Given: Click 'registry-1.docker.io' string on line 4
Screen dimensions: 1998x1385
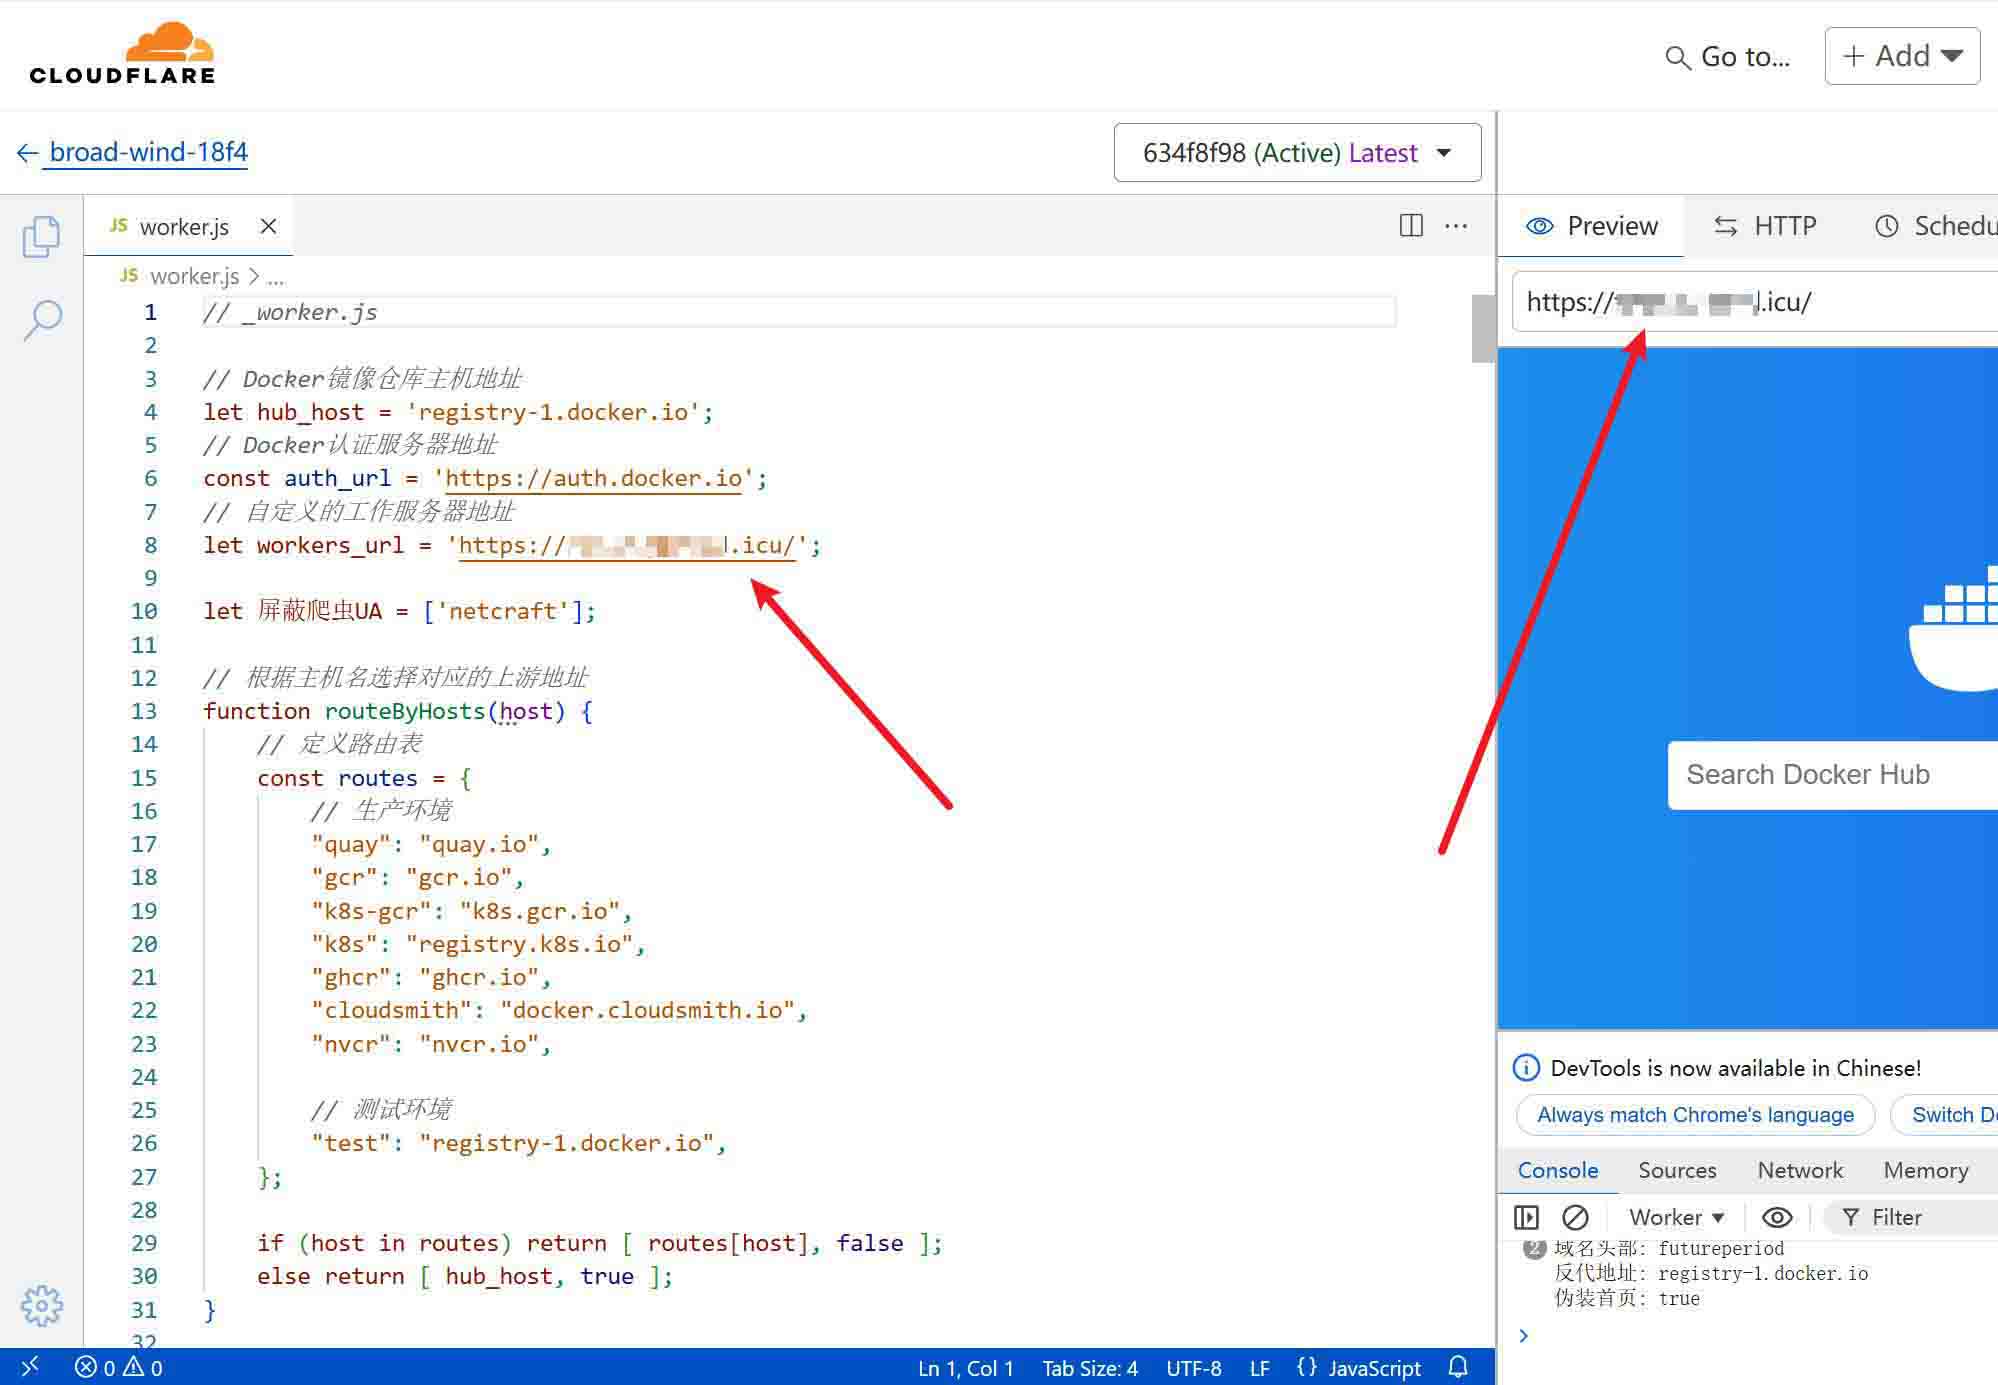Looking at the screenshot, I should (x=552, y=412).
